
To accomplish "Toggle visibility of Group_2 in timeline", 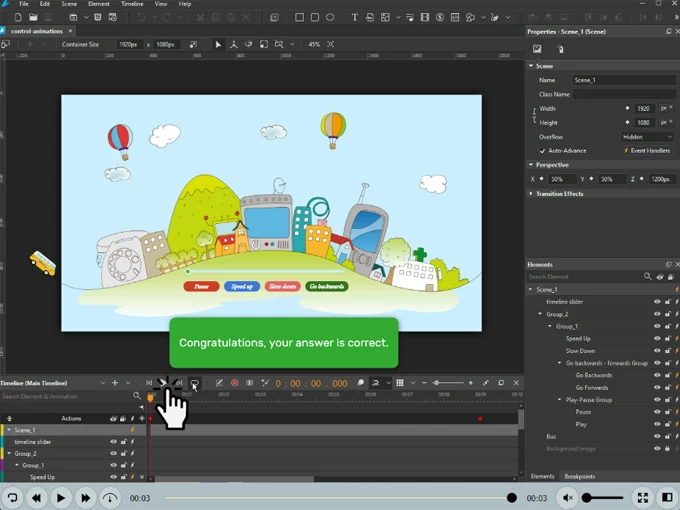I will click(x=113, y=454).
